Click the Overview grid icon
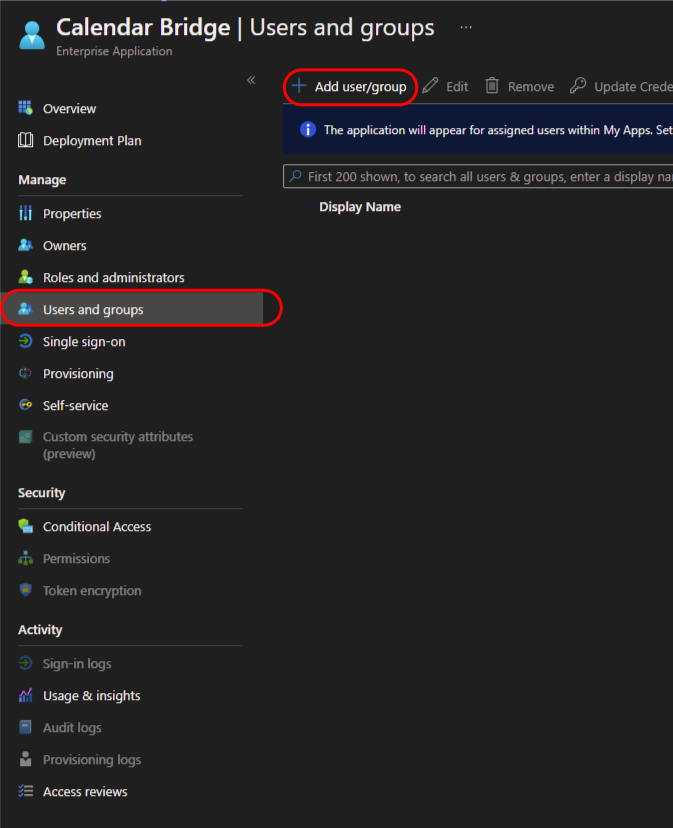This screenshot has height=828, width=673. [x=25, y=108]
